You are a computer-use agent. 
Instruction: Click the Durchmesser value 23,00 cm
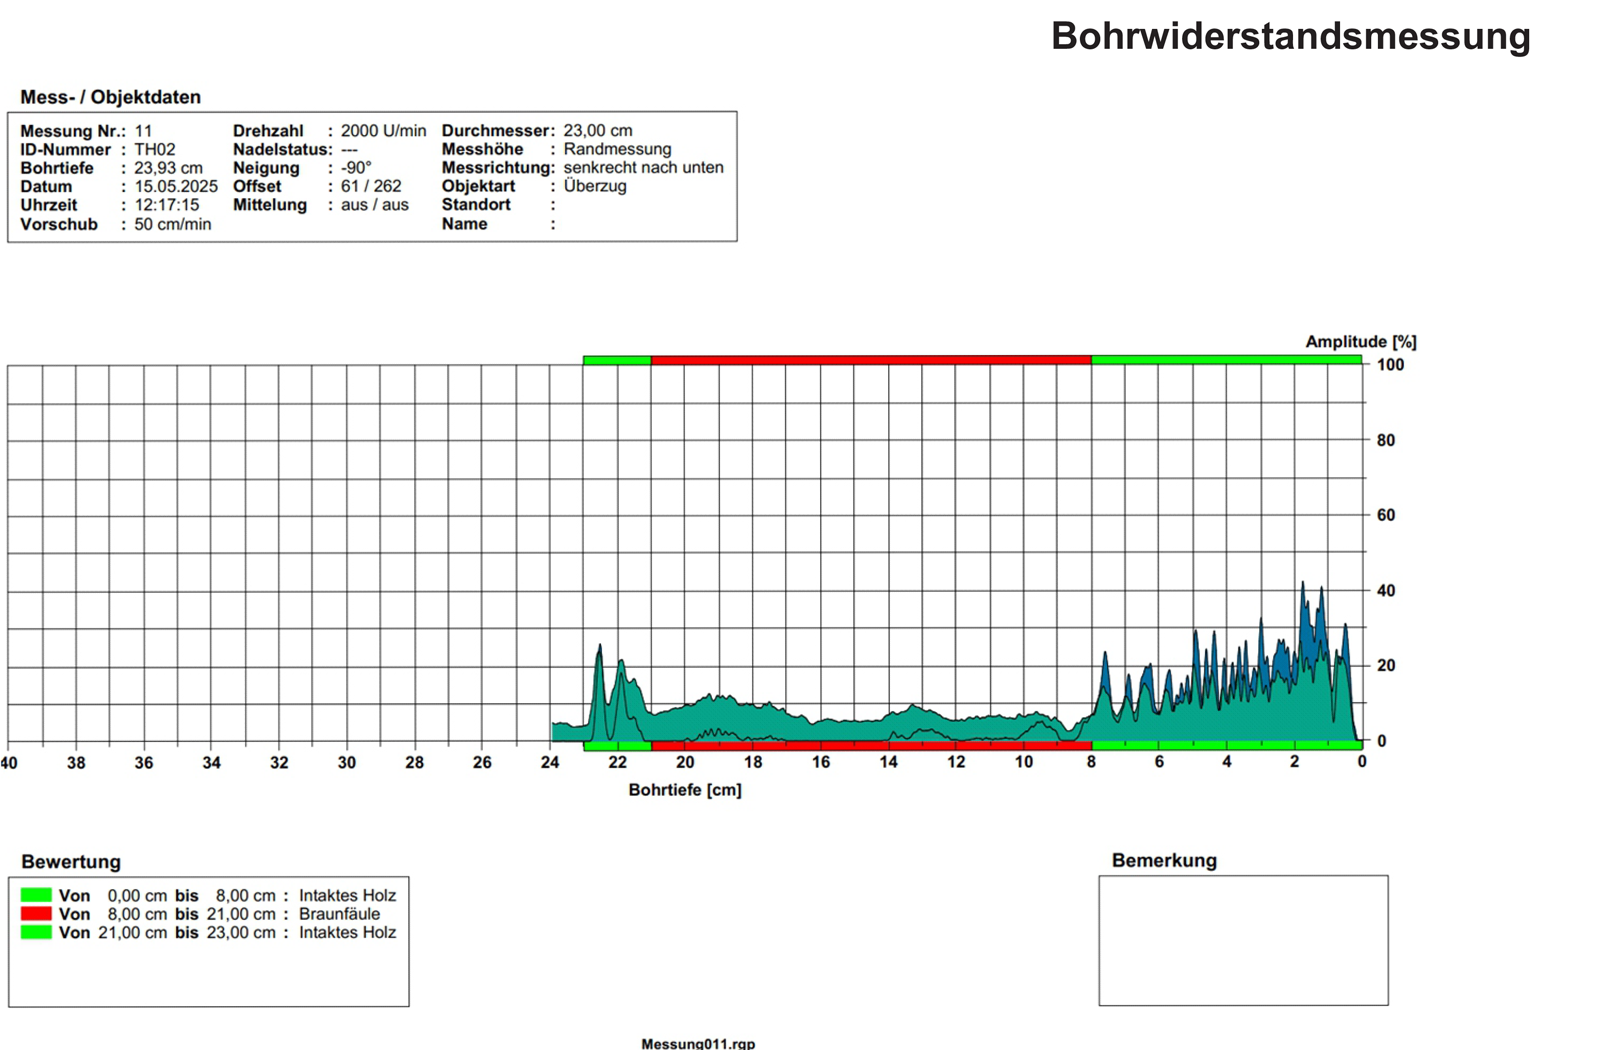(x=598, y=131)
